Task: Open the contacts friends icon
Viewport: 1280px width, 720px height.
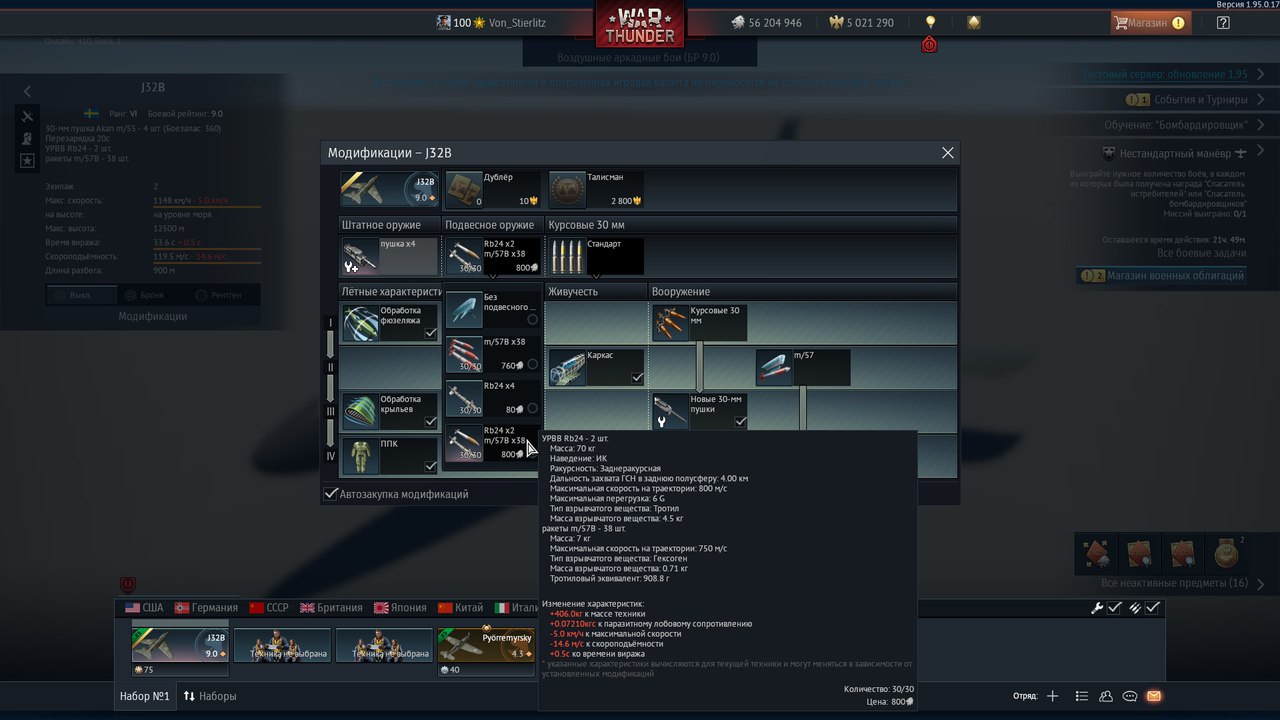Action: (1106, 696)
